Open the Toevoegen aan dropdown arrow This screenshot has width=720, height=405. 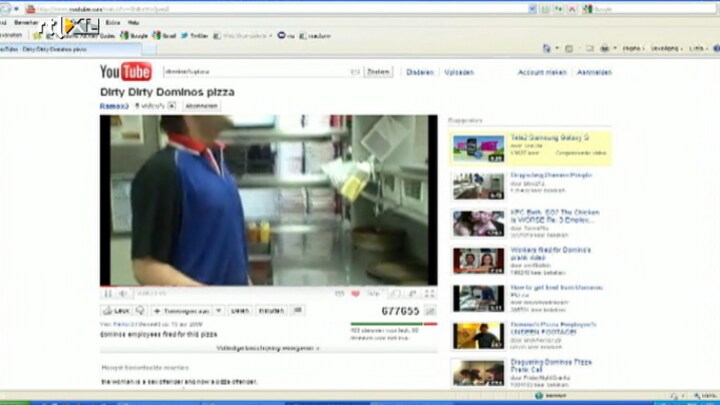[x=219, y=311]
